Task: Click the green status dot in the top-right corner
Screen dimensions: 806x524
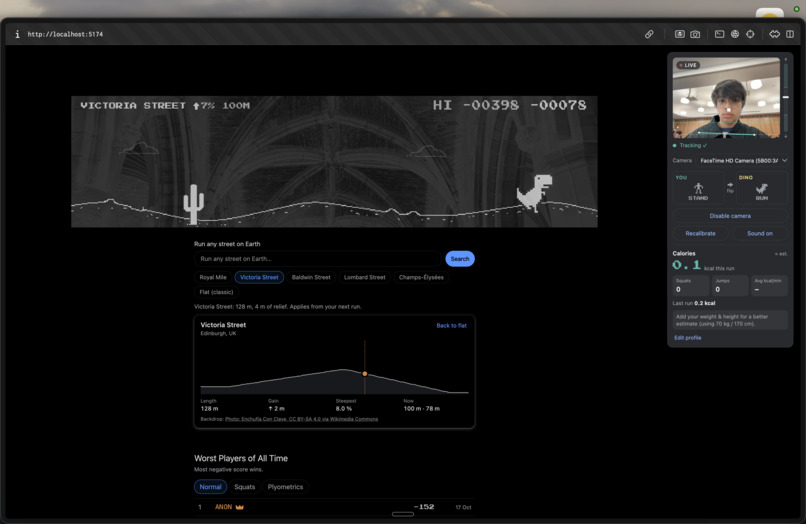Action: coord(796,9)
